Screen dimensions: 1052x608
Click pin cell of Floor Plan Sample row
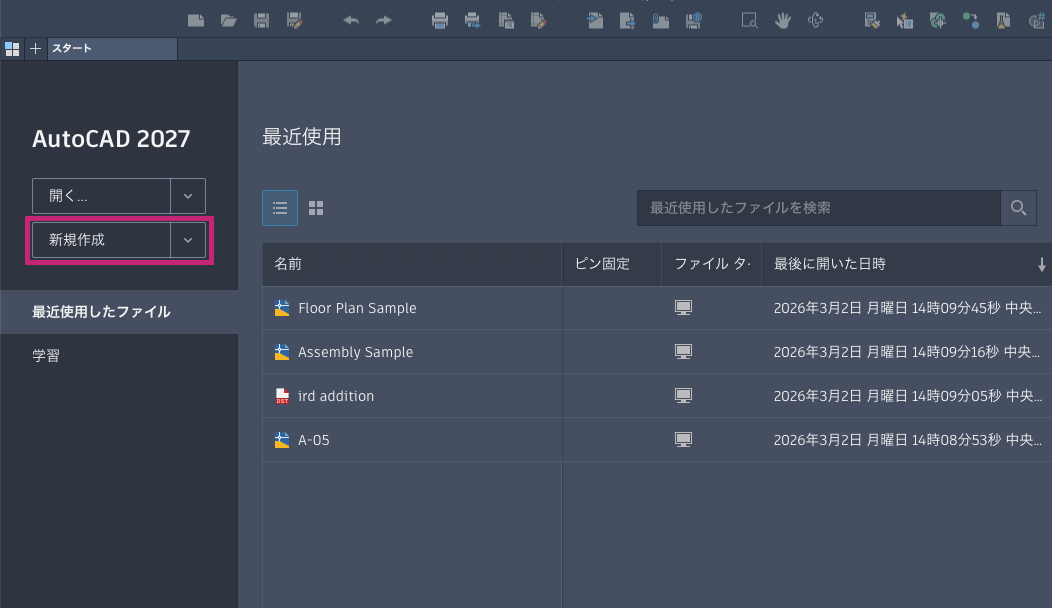(x=611, y=308)
